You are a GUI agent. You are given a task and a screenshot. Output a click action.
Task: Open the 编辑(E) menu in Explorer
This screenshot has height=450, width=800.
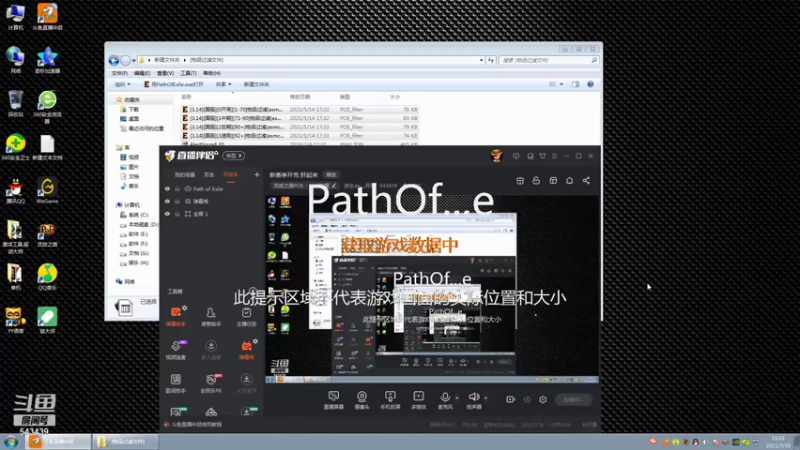pos(142,73)
